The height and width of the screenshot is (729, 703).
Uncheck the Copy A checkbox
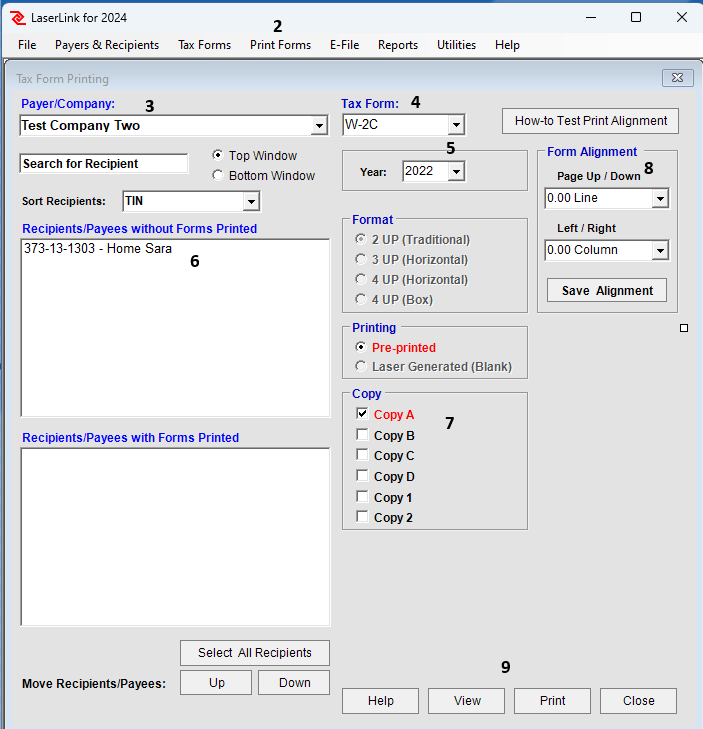363,414
